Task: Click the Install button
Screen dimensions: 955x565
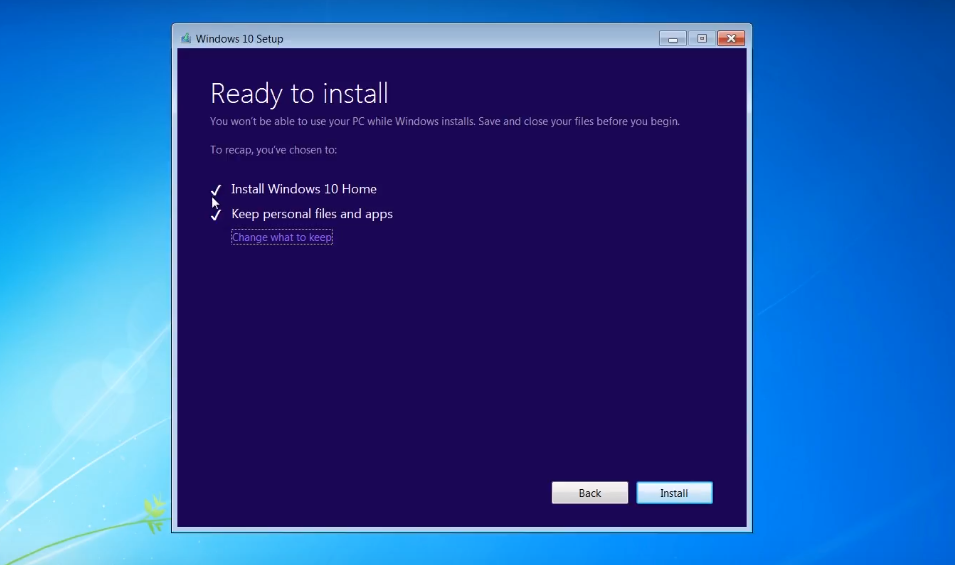Action: 674,493
